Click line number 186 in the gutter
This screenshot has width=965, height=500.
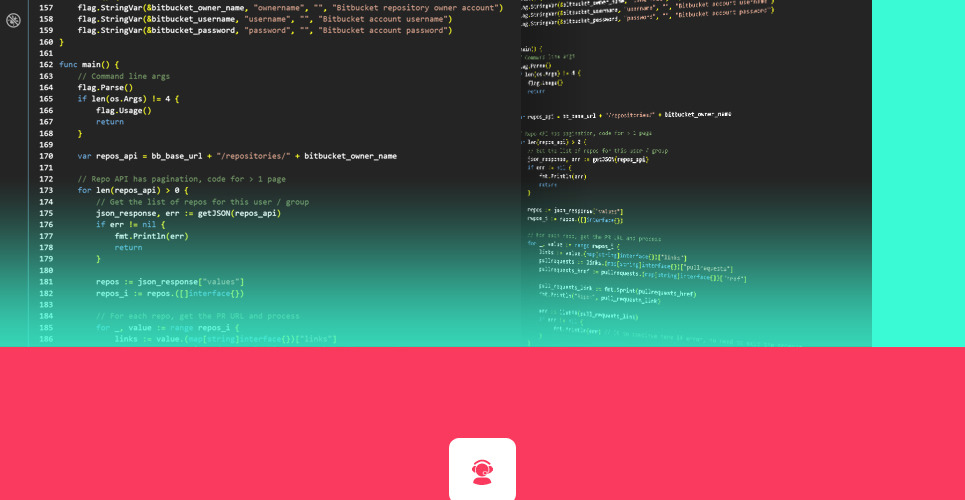46,339
